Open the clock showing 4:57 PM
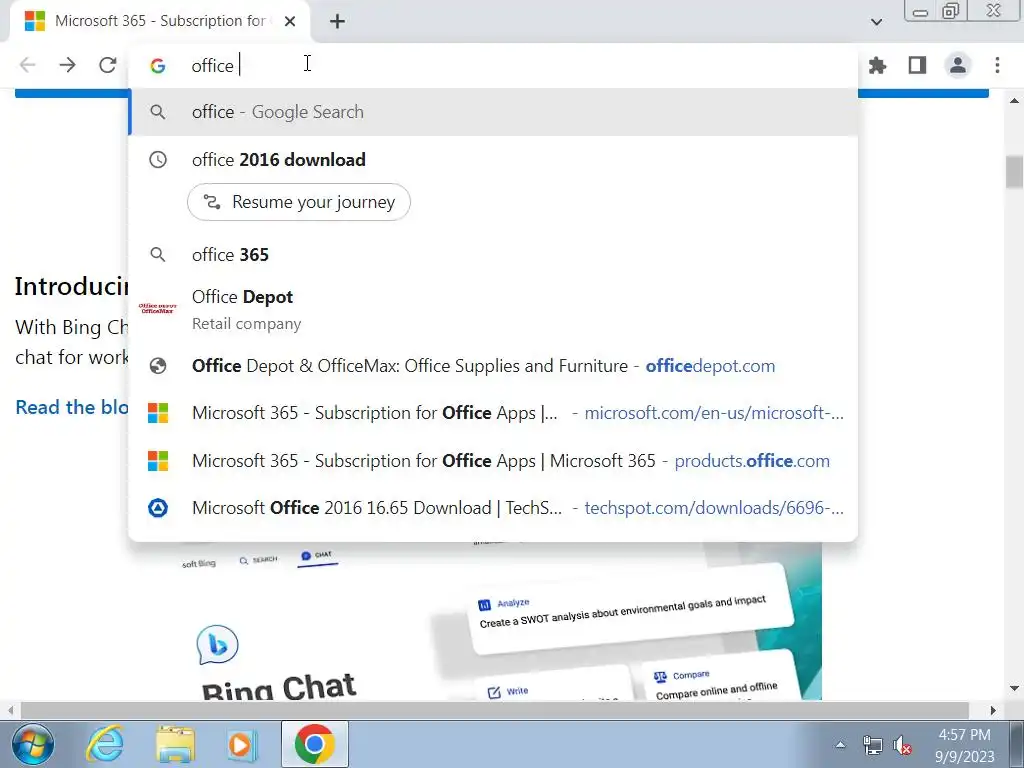This screenshot has width=1024, height=768. [965, 745]
